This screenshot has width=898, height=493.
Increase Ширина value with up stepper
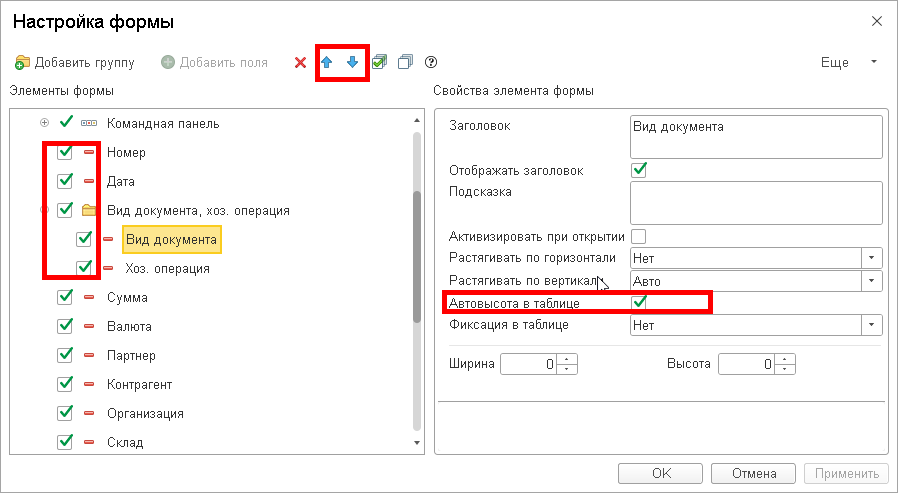567,360
